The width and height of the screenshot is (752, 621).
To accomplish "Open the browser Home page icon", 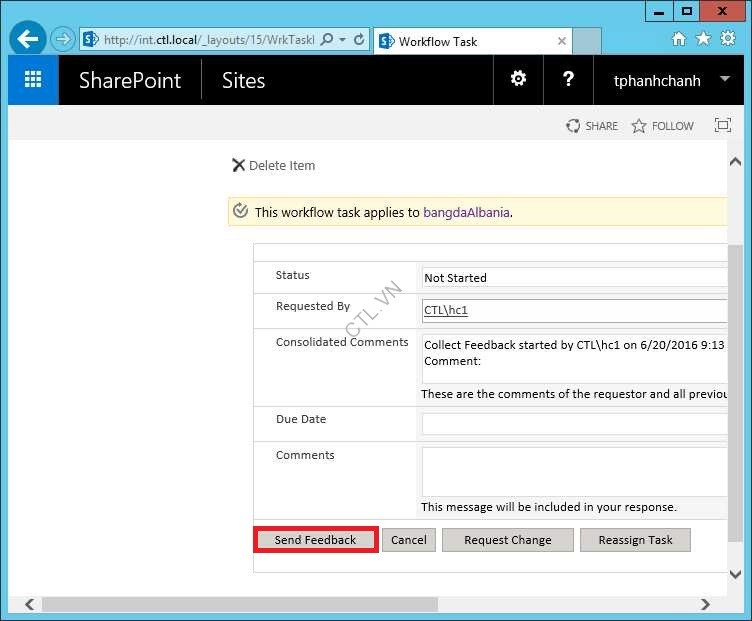I will pos(679,39).
